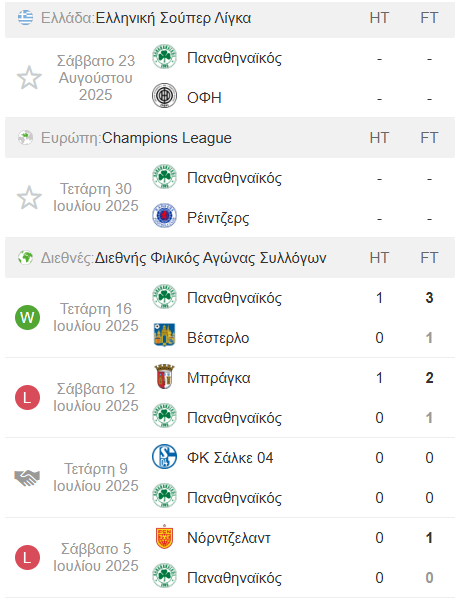The height and width of the screenshot is (605, 460).
Task: Click the Νόρντζελαντ club crest
Action: [164, 537]
